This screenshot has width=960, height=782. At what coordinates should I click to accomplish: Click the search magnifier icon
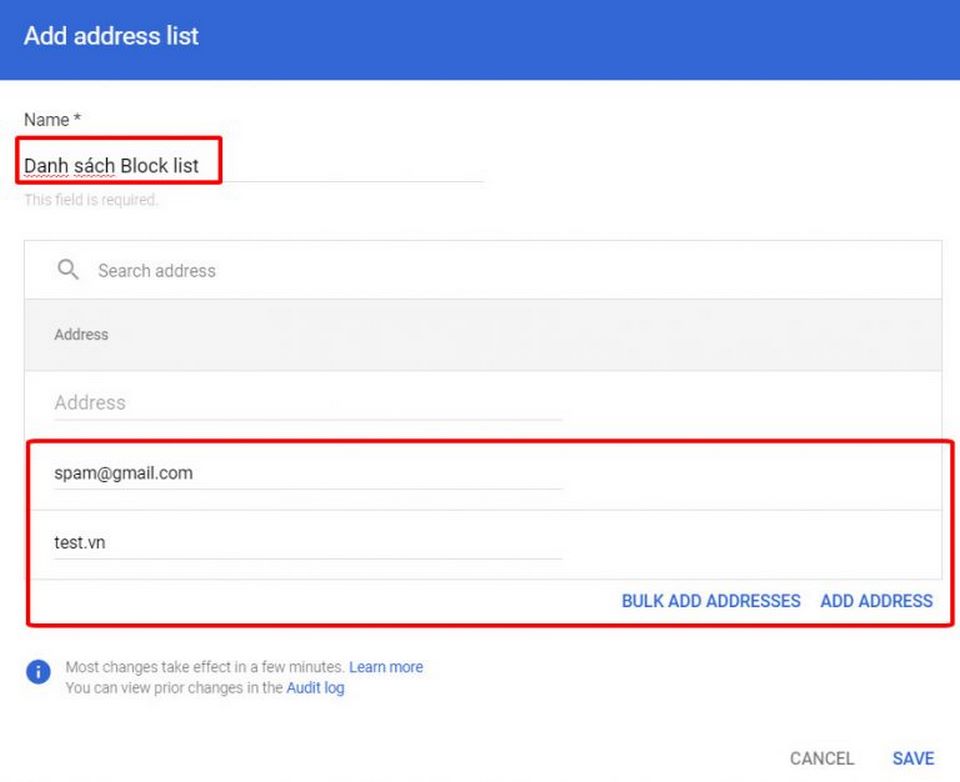pyautogui.click(x=68, y=270)
